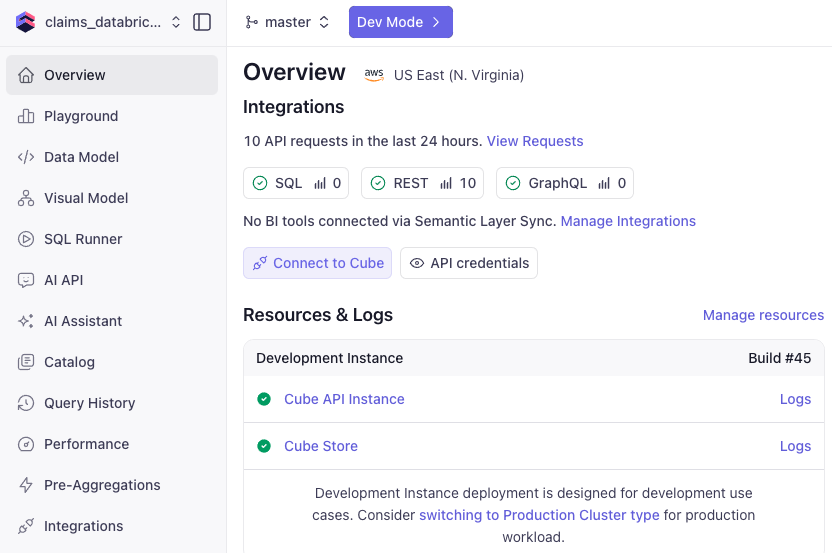832x553 pixels.
Task: Click the SQL request count chart icon
Action: tap(320, 184)
